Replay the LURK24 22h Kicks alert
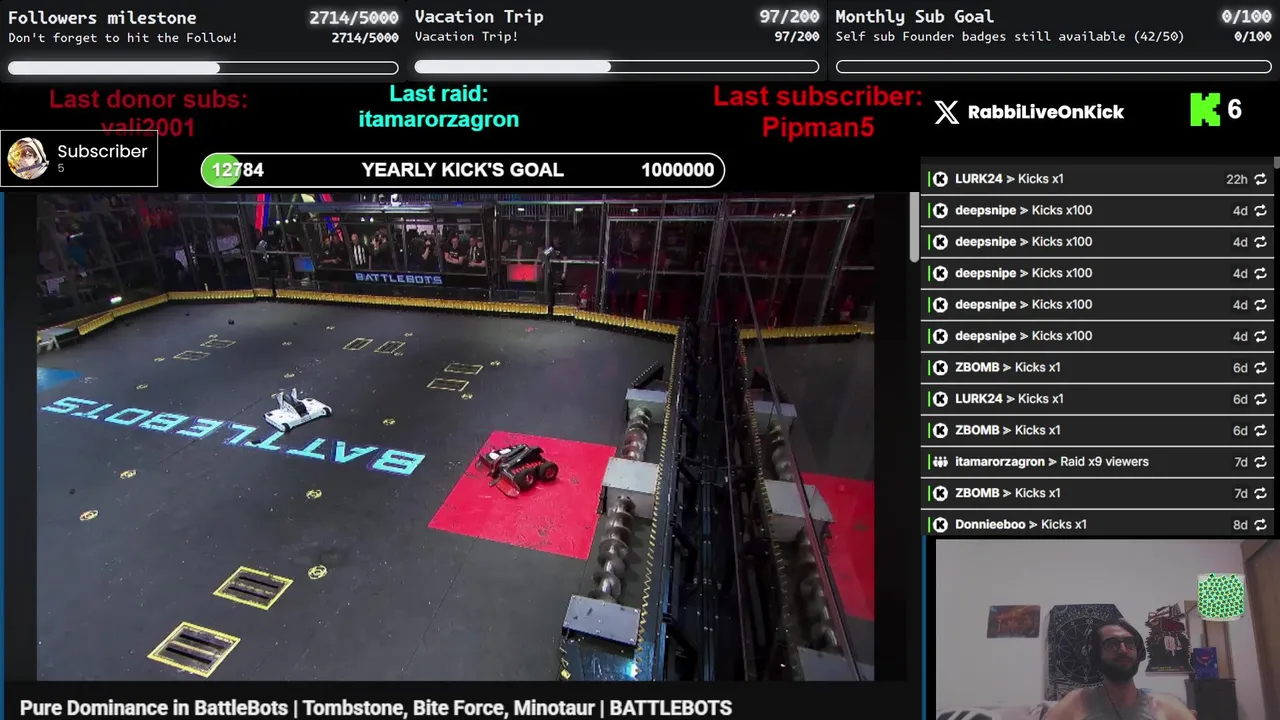Viewport: 1280px width, 720px height. click(x=1260, y=179)
